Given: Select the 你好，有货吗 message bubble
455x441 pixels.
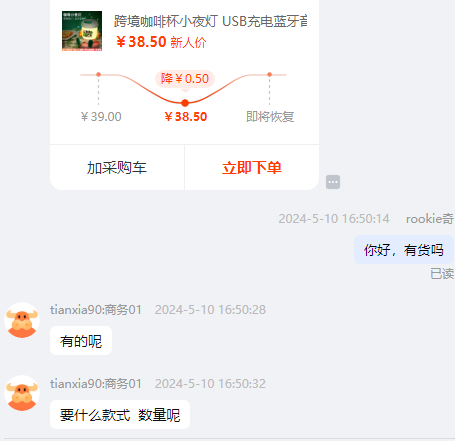Looking at the screenshot, I should (404, 250).
